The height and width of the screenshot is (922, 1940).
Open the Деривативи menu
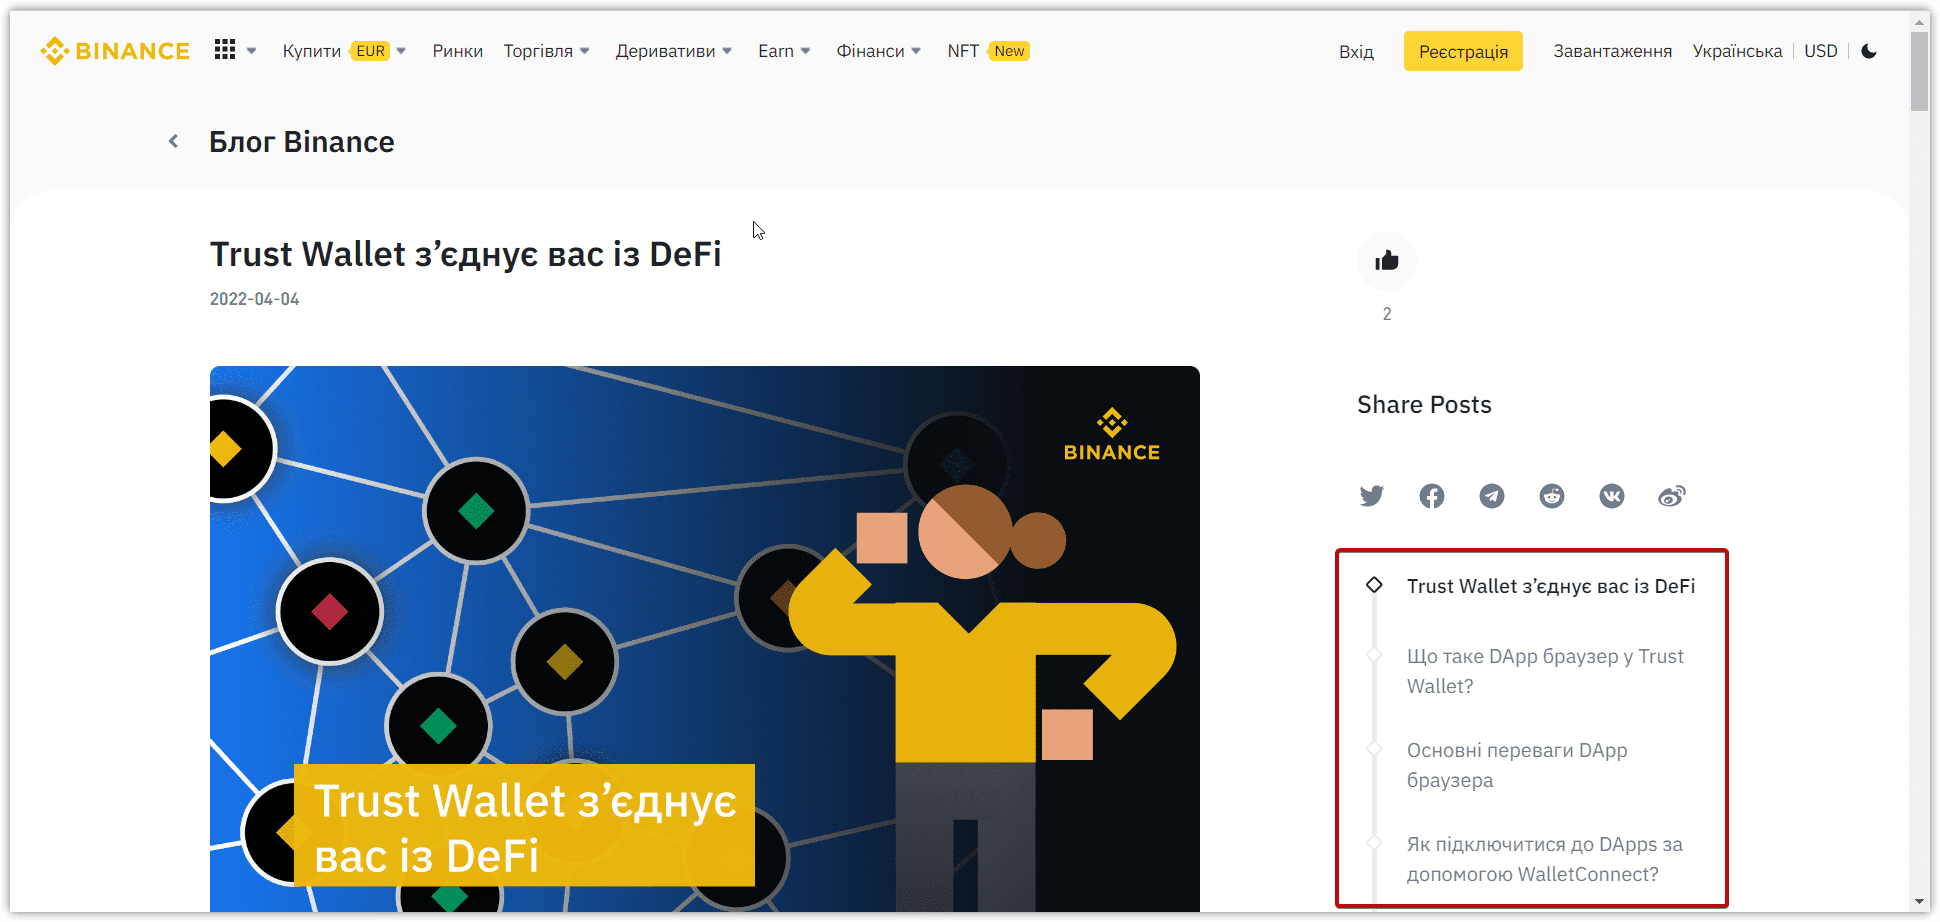tap(665, 51)
